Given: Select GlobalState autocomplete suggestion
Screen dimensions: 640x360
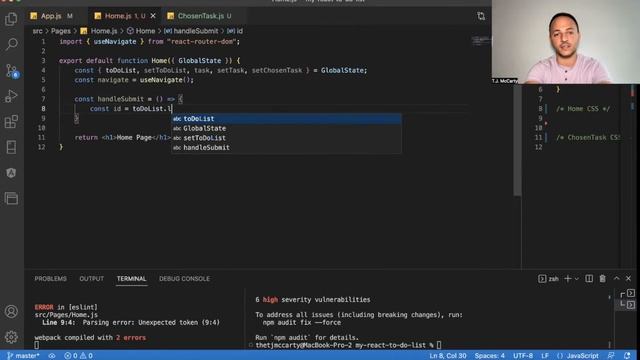Looking at the screenshot, I should (x=286, y=129).
